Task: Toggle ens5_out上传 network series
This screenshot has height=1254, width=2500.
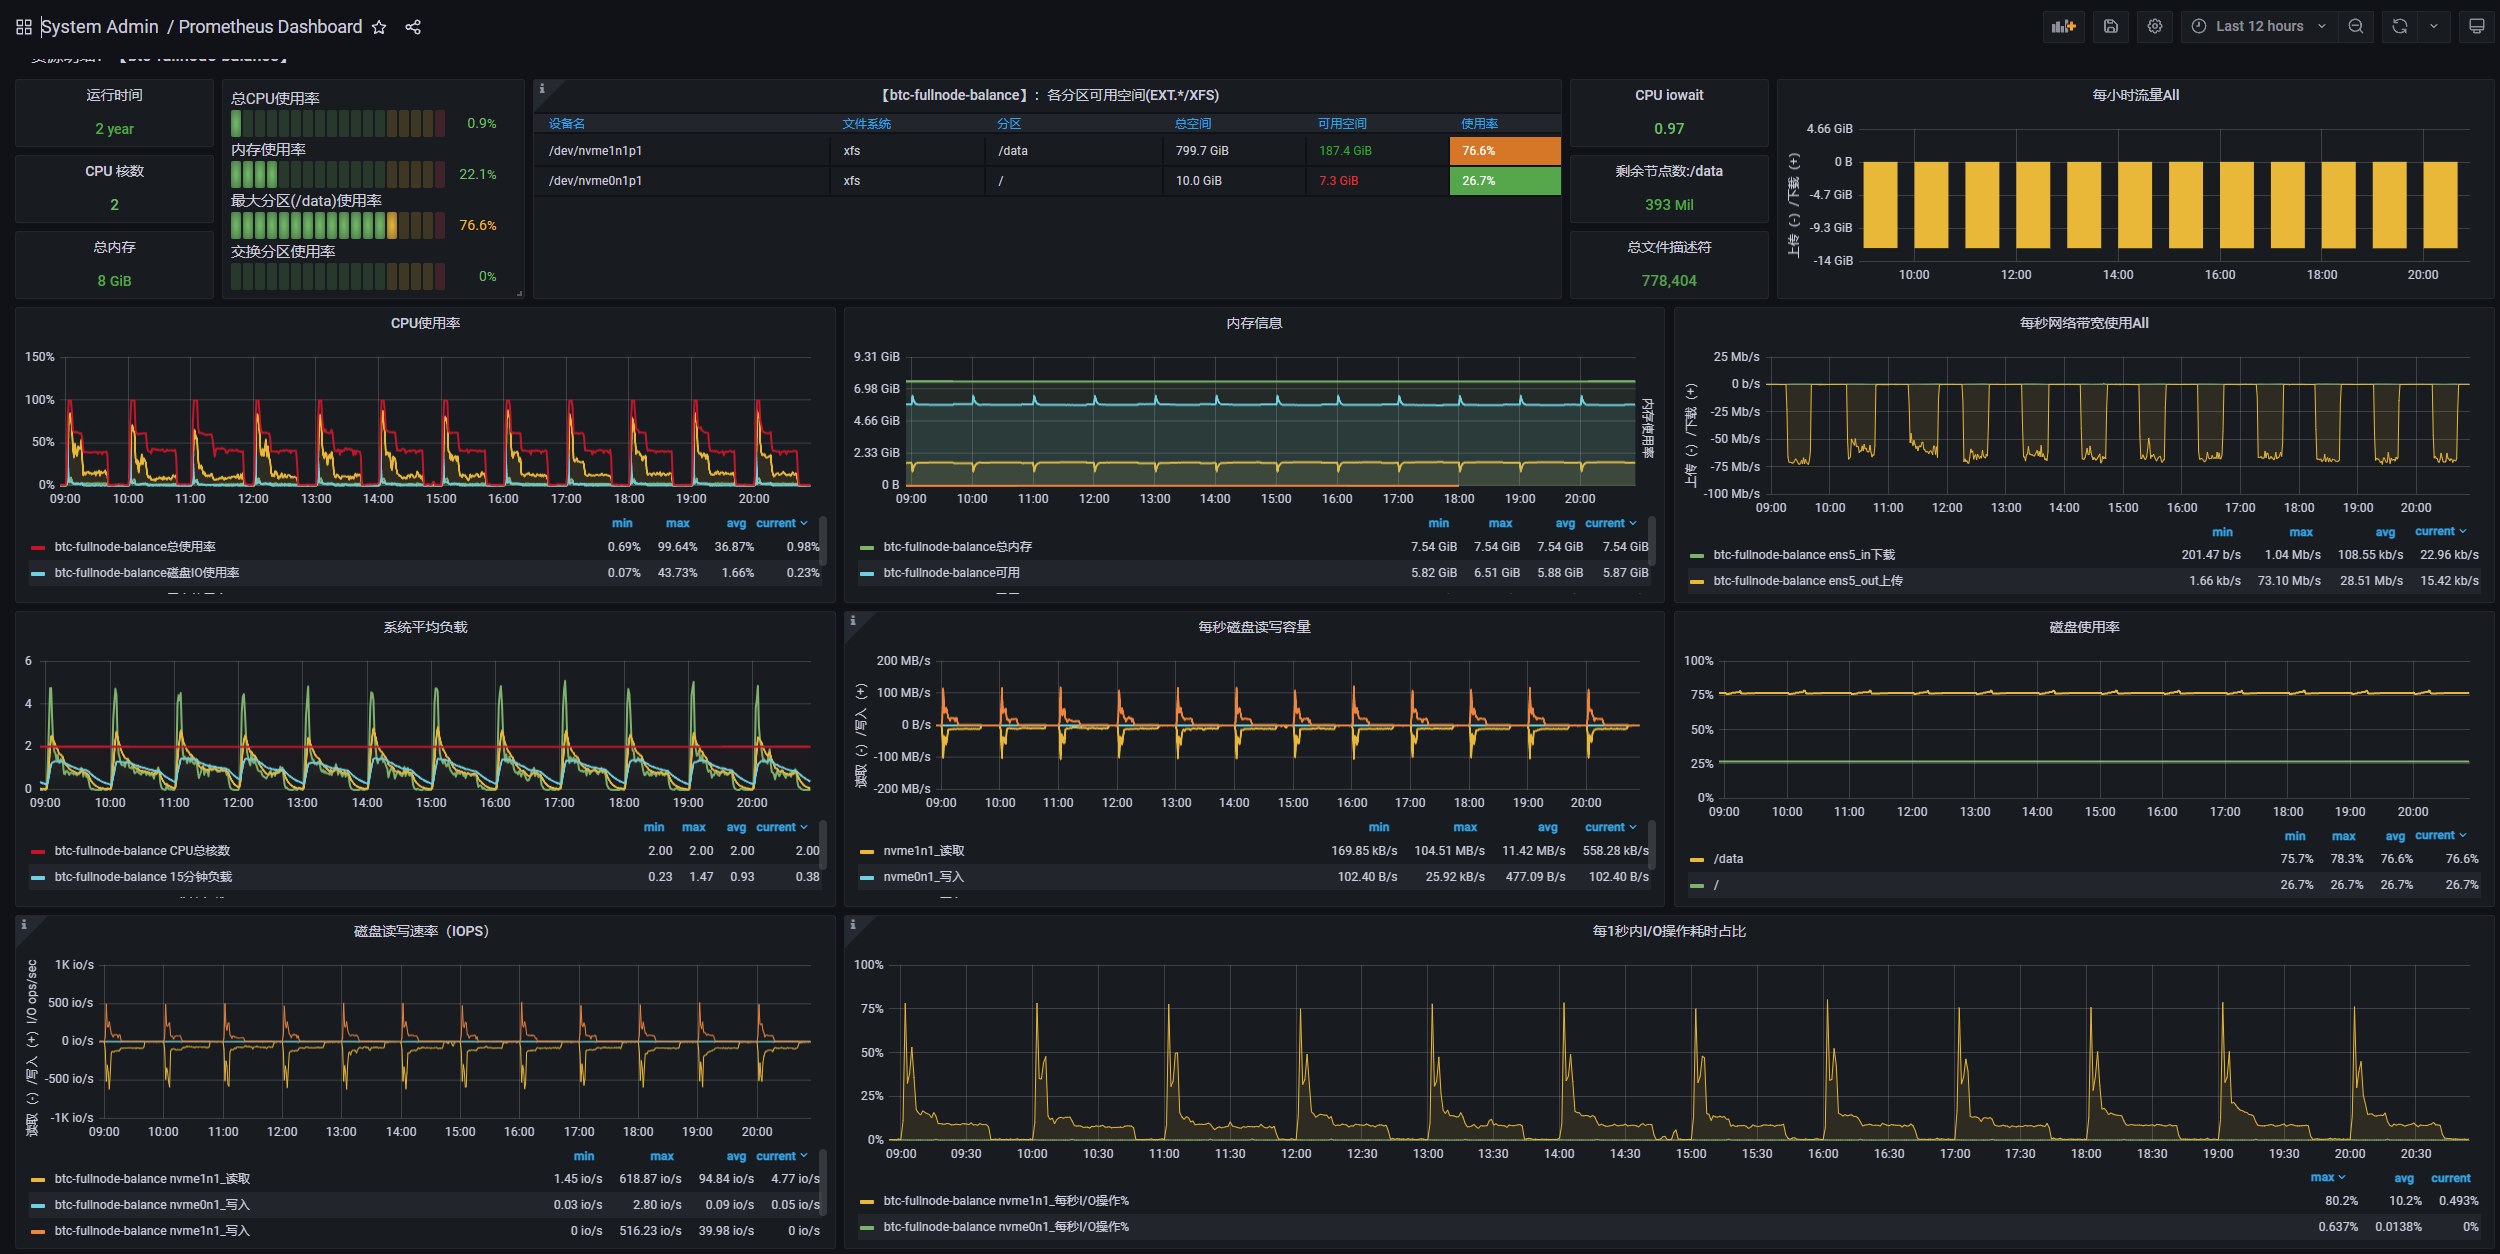Action: [1807, 581]
